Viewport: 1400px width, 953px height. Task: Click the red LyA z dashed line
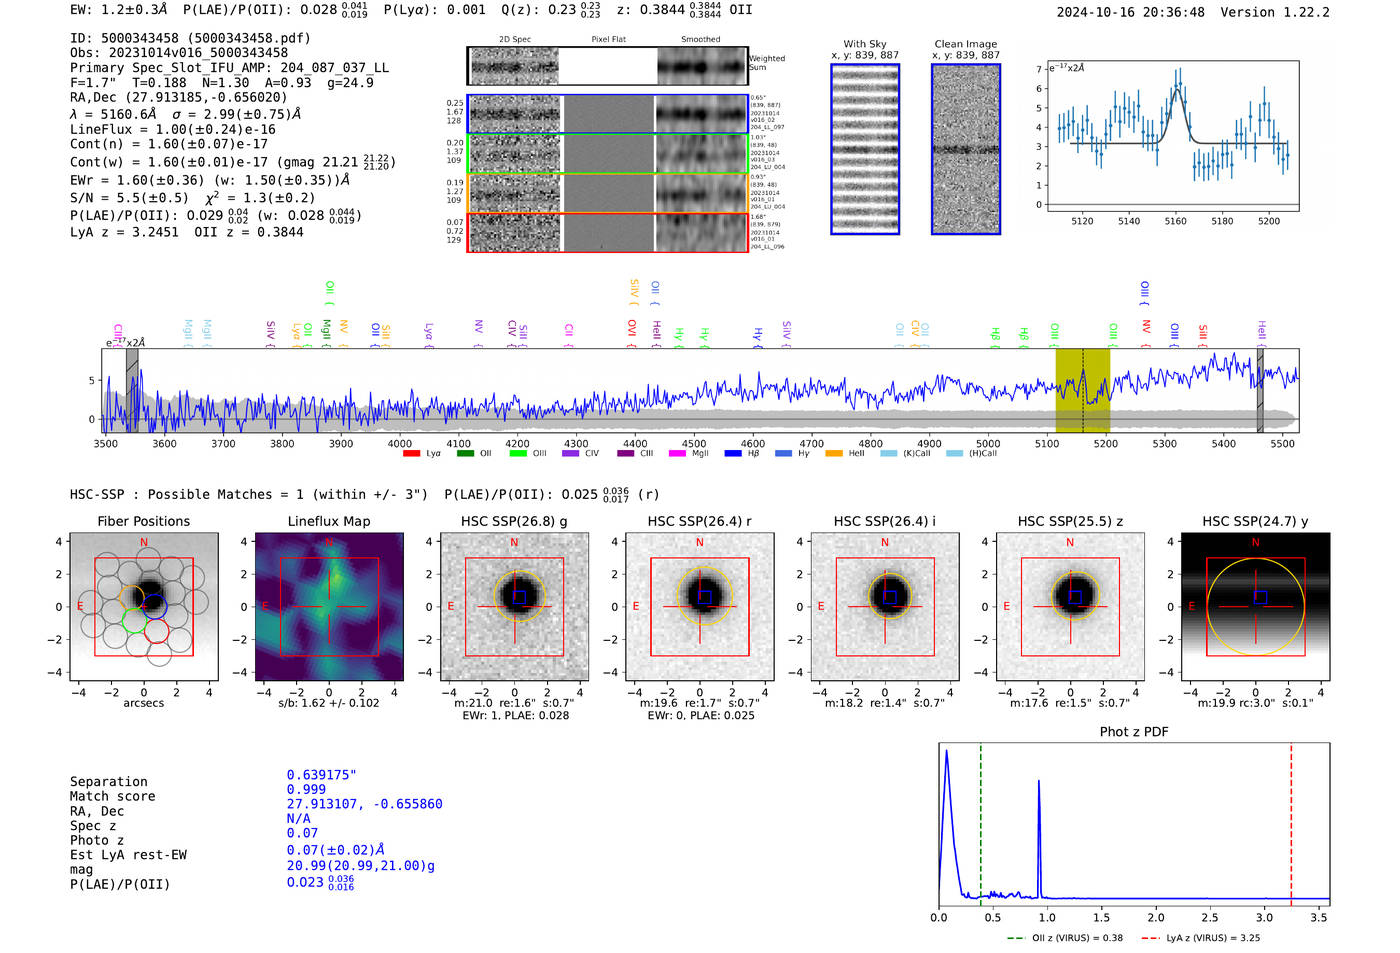point(1291,822)
